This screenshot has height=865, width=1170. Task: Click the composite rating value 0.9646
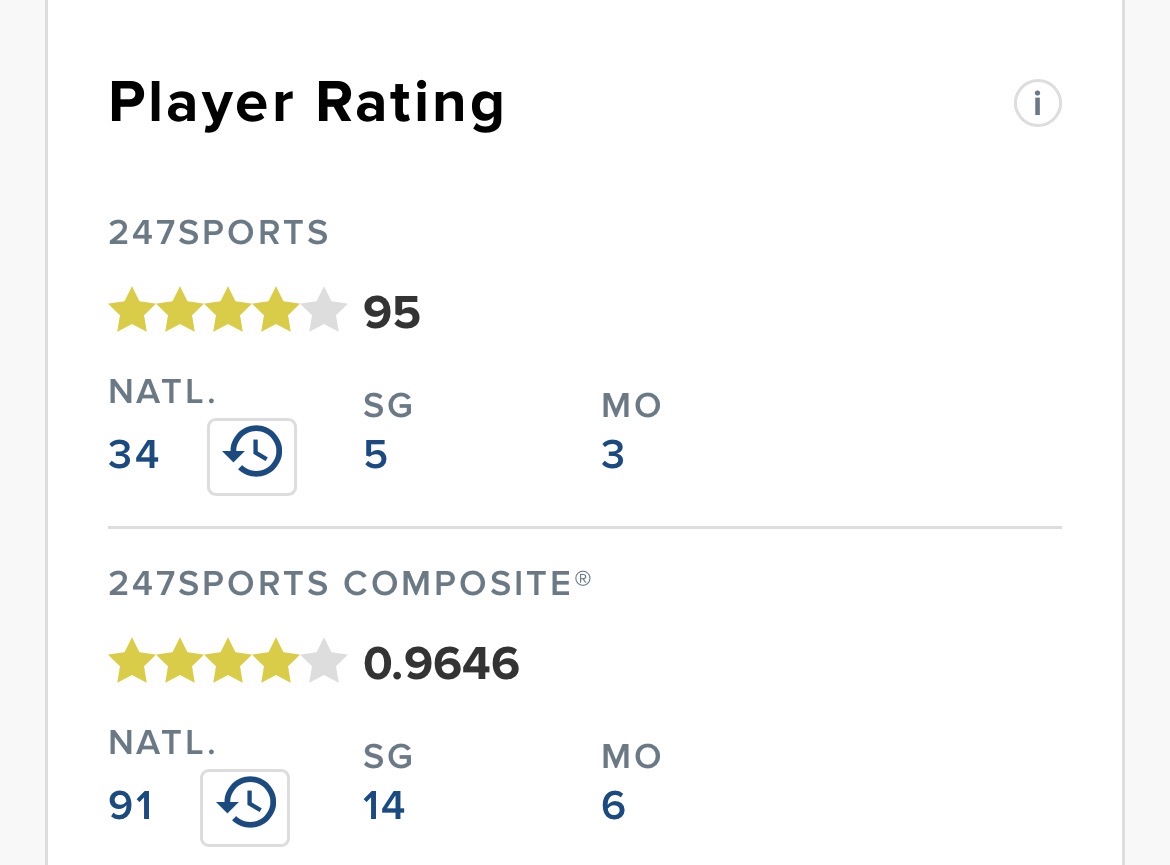click(x=441, y=663)
